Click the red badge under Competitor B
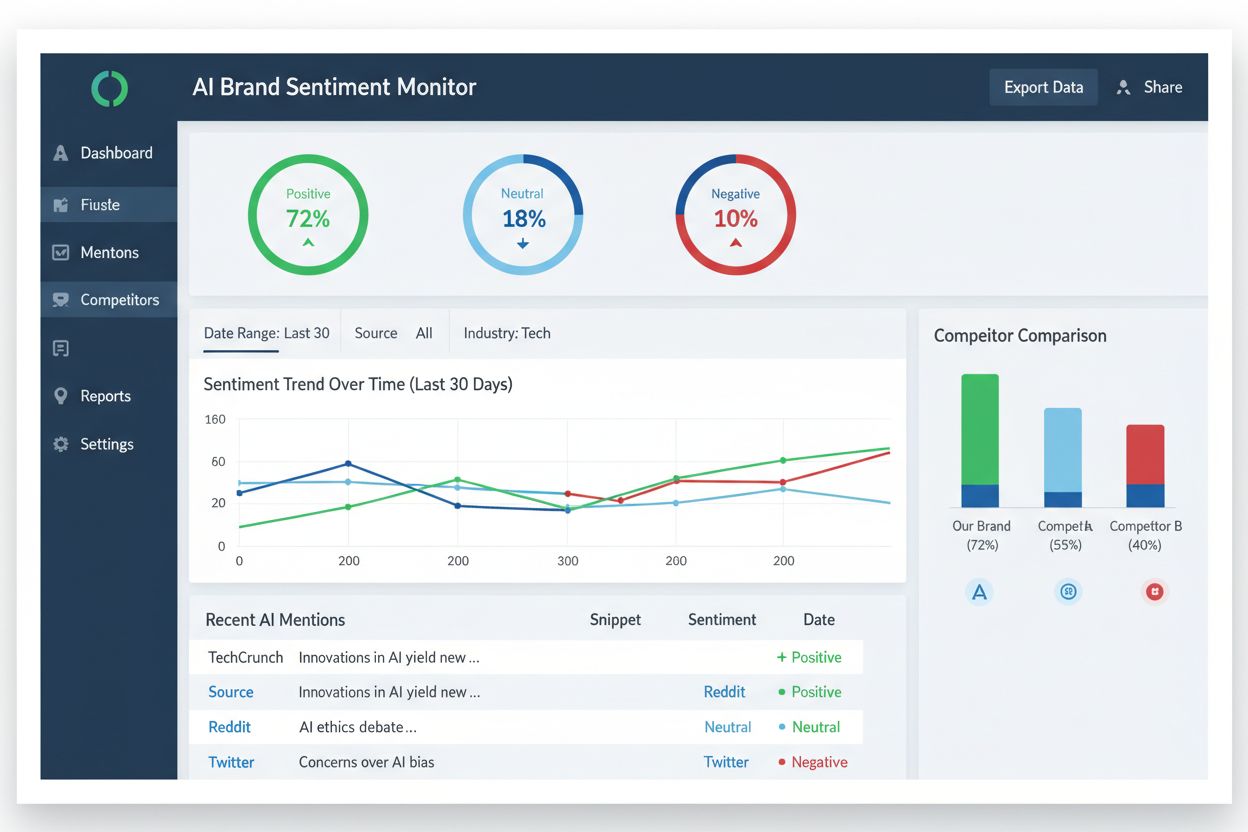This screenshot has width=1248, height=832. 1155,591
